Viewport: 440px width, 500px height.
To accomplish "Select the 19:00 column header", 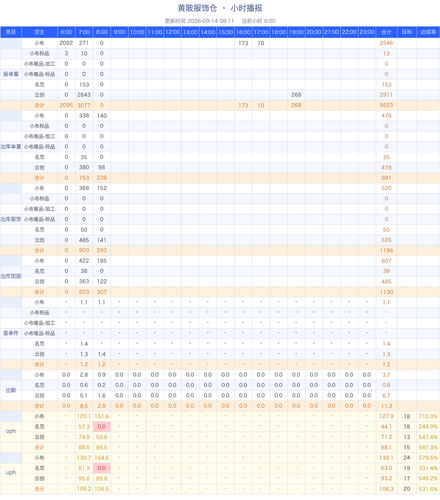I will pos(296,32).
